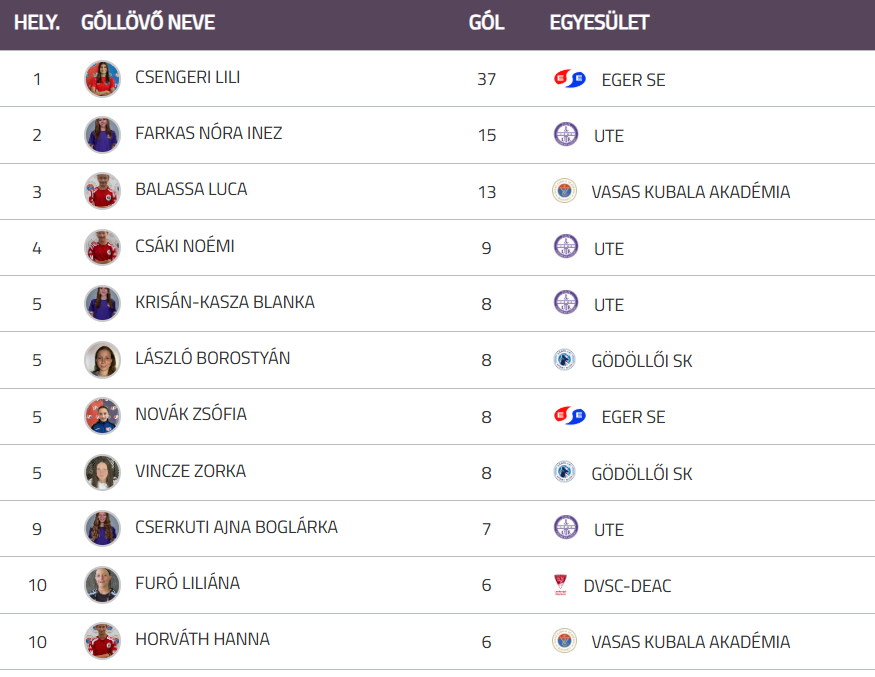Open Furó Liliána's player avatar
Image resolution: width=875 pixels, height=677 pixels.
click(x=102, y=585)
